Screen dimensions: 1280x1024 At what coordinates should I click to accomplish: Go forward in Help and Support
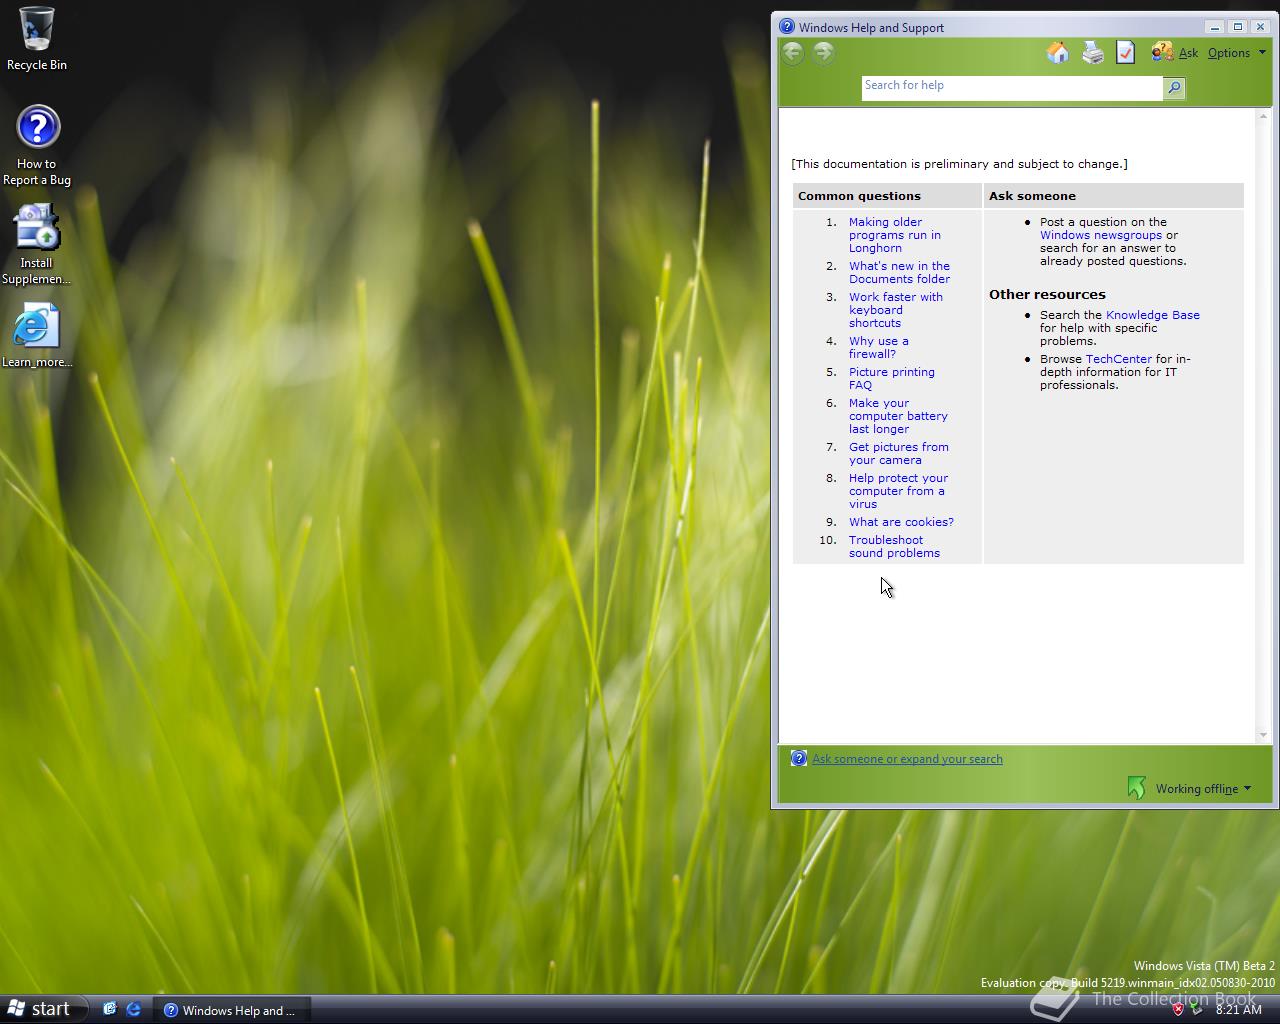[x=824, y=53]
